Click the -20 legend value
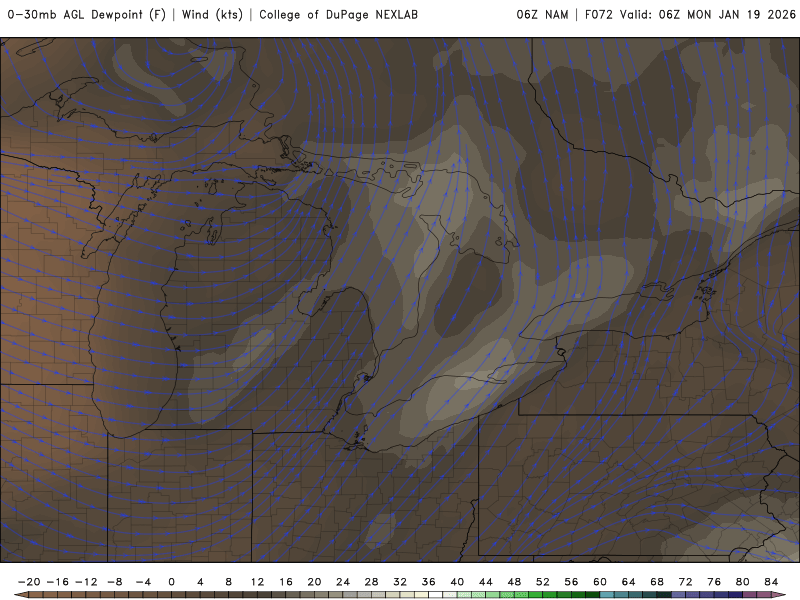Screen dimensions: 800x600 29,582
